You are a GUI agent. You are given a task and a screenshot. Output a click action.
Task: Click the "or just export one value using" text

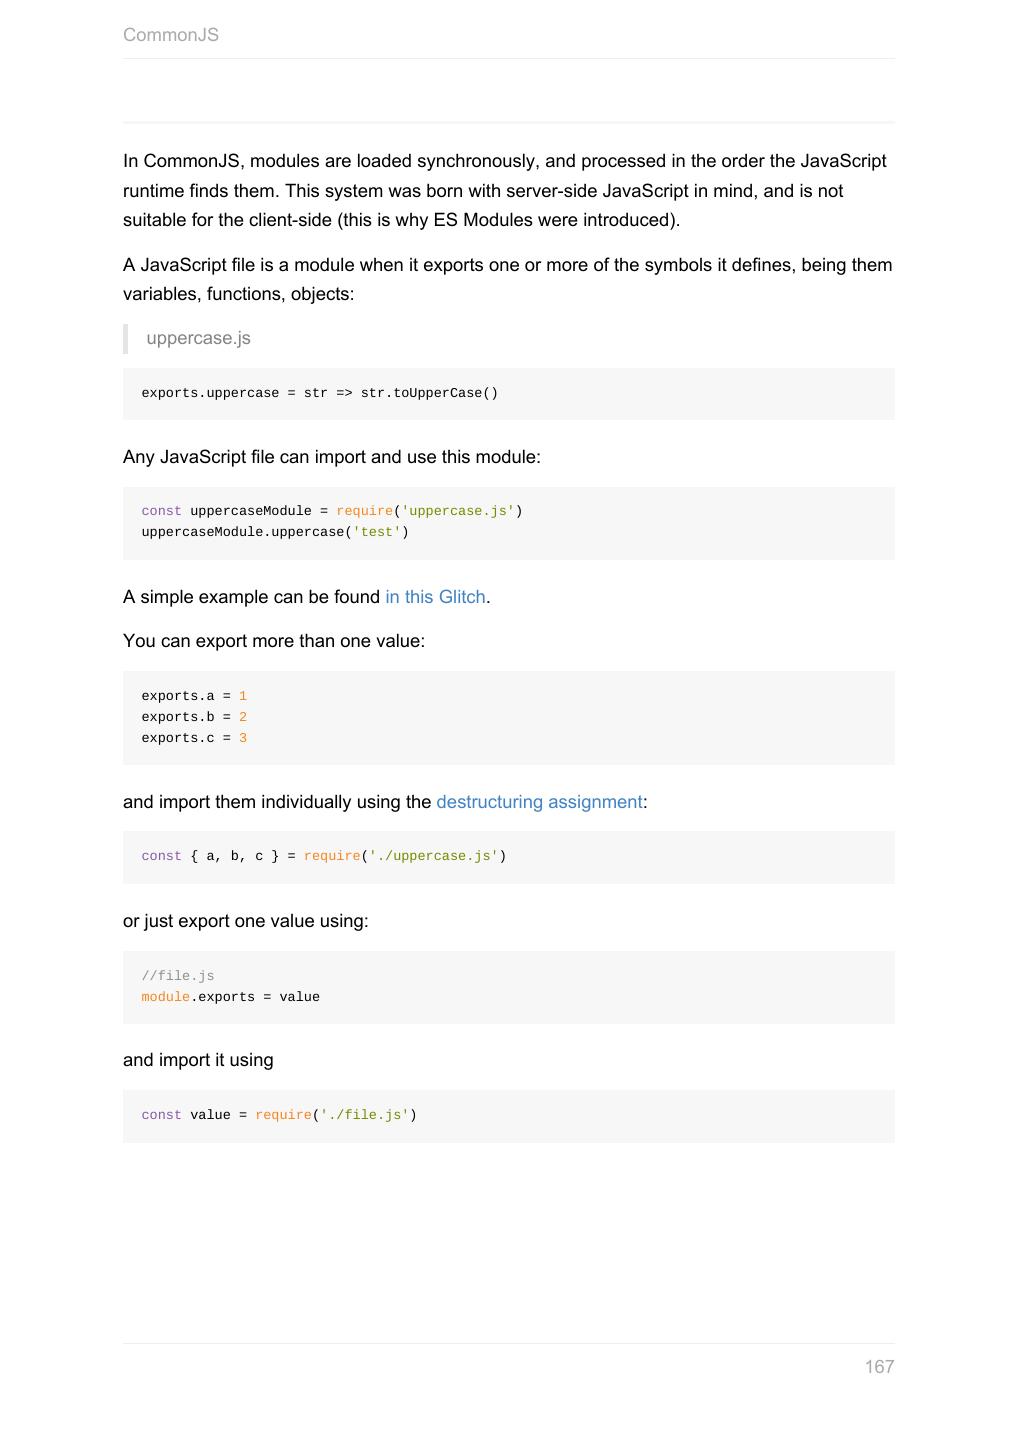[245, 921]
